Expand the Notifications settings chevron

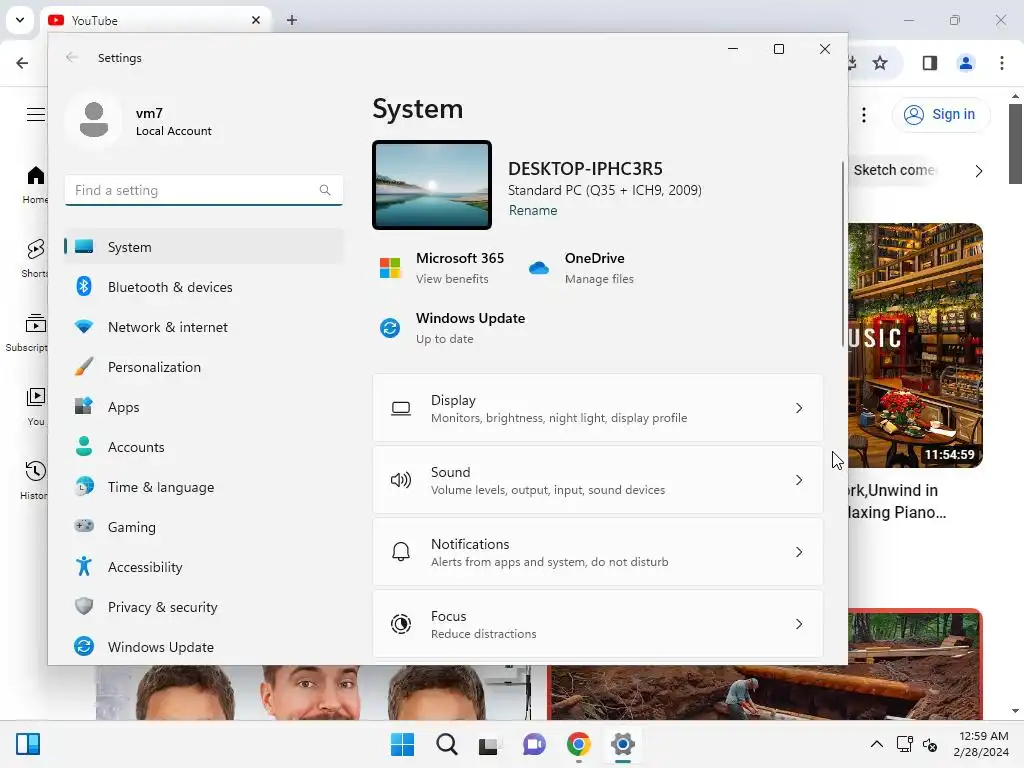click(799, 552)
